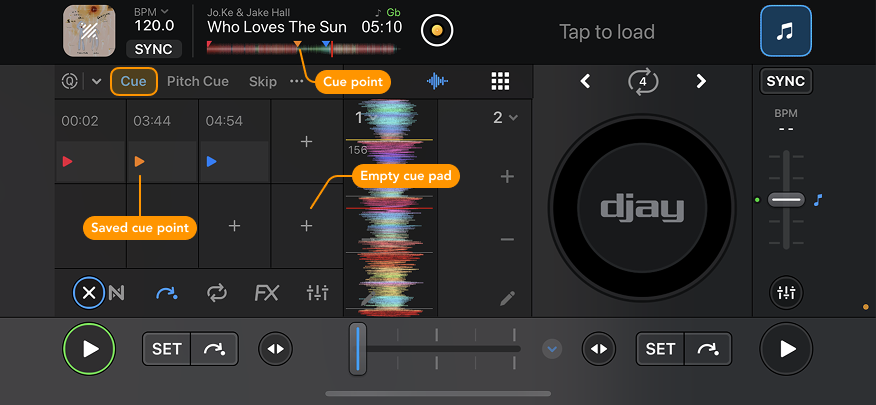Expand the deck 2 chevron selector
The image size is (876, 405).
(505, 118)
